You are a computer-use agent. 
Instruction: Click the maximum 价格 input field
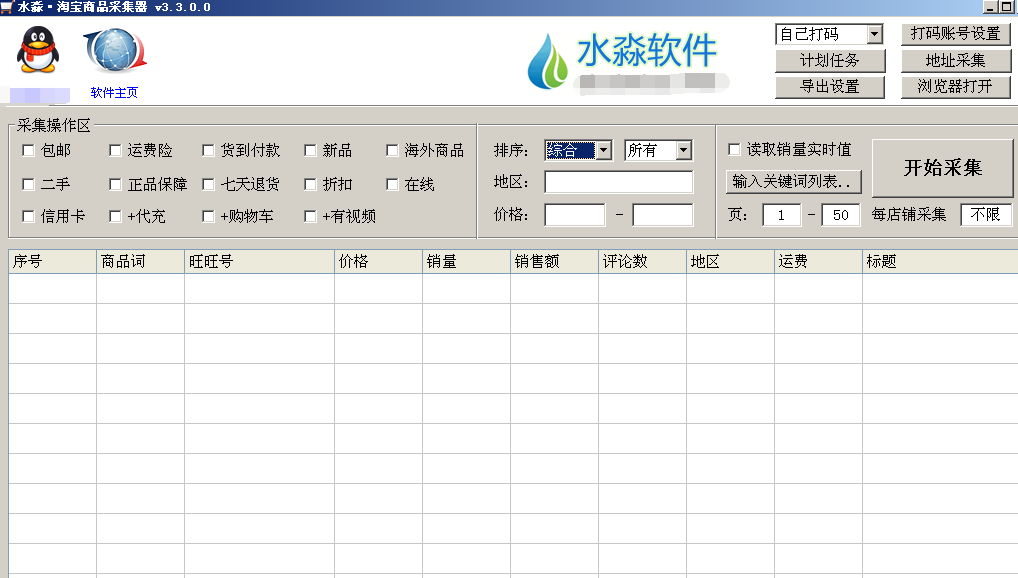[x=663, y=215]
